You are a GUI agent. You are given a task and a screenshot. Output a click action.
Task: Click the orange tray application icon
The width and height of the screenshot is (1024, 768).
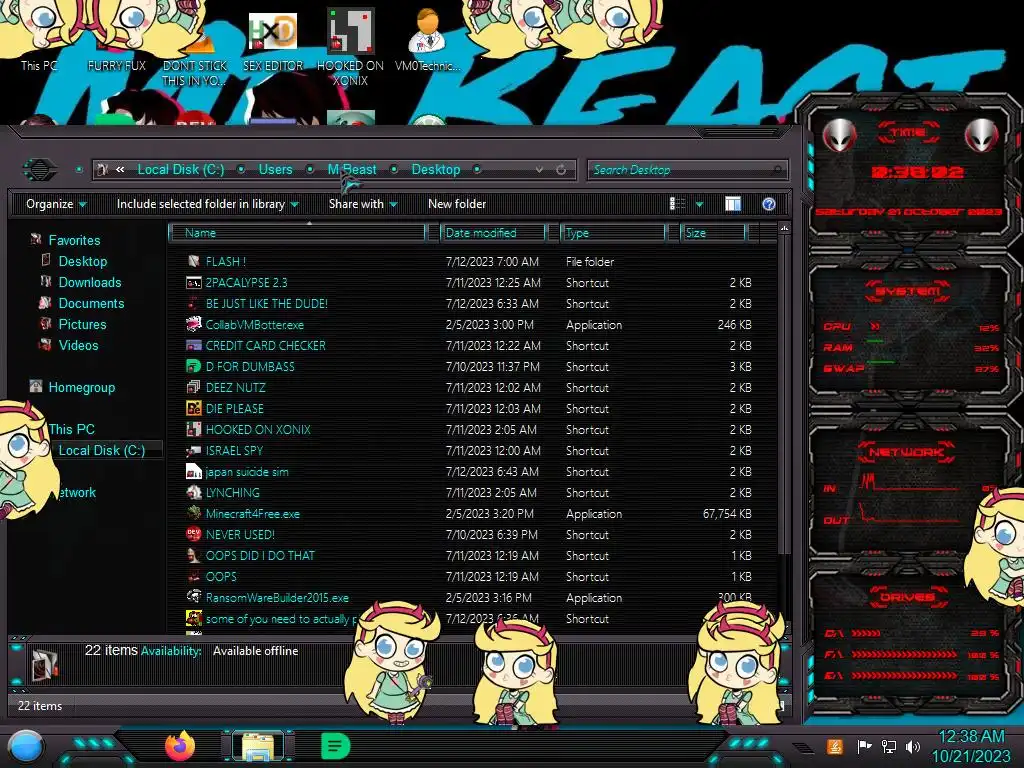835,746
